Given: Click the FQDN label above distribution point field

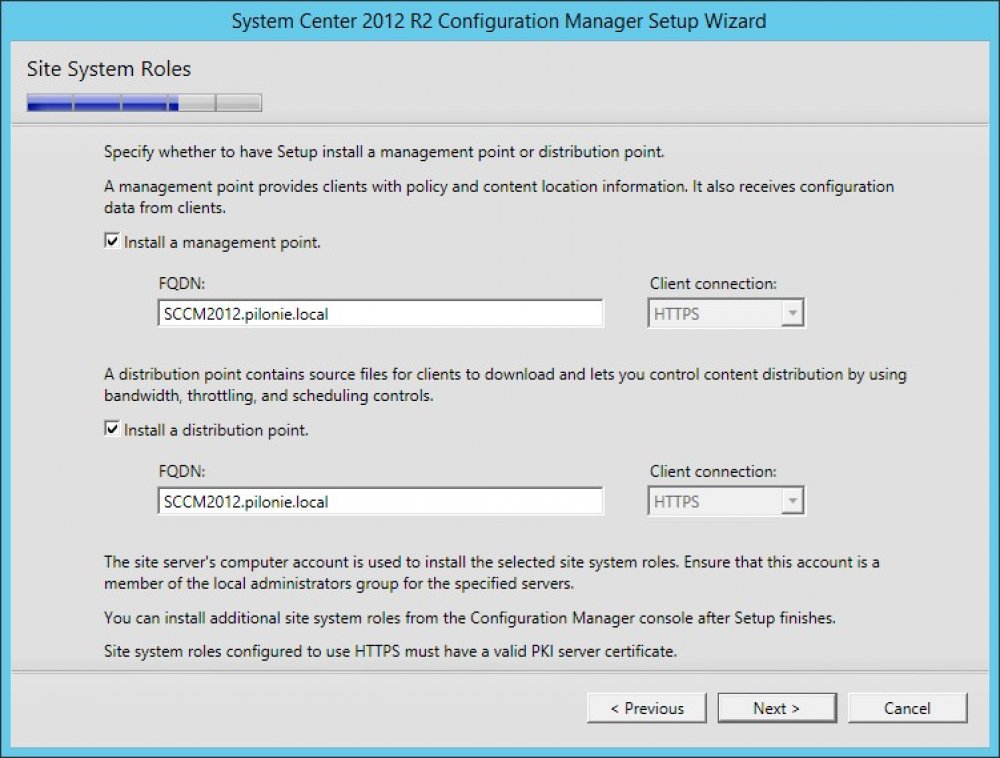Looking at the screenshot, I should coord(182,471).
